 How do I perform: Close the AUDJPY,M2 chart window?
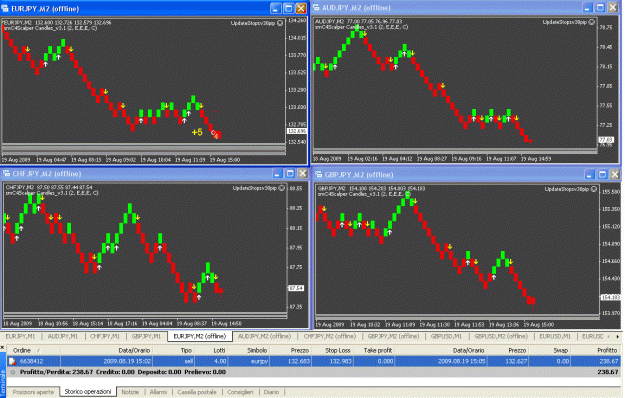coord(613,8)
